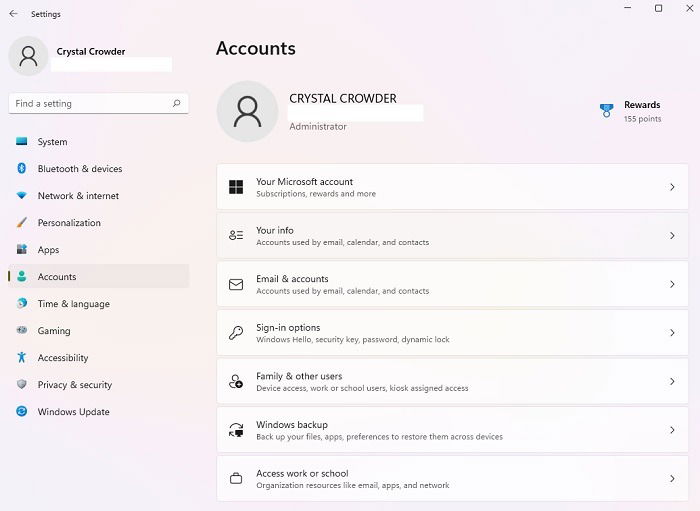Open Privacy & security label
Viewport: 700px width, 511px height.
[75, 385]
